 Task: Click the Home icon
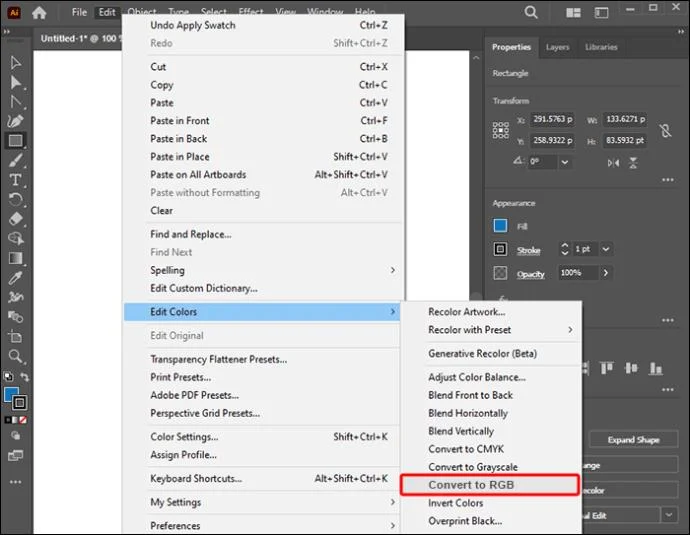point(39,13)
